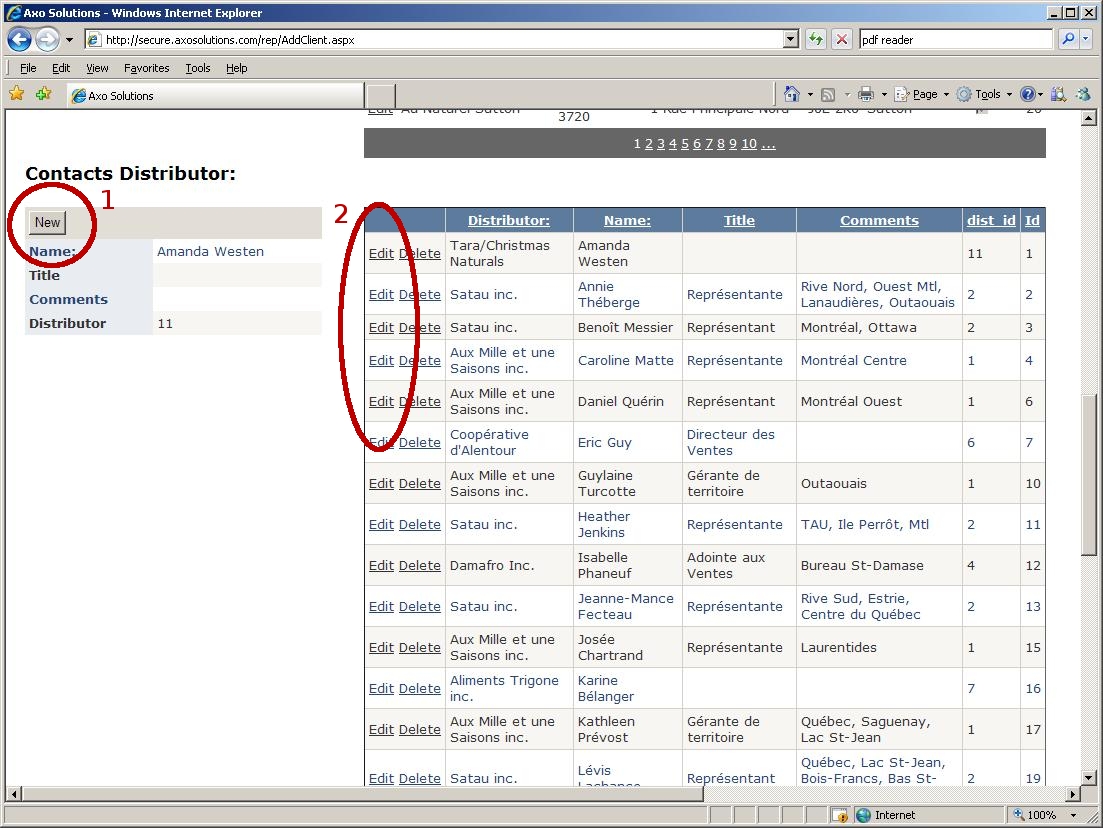Screen dimensions: 1103x828
Task: Open the Help menu in menu bar
Action: pos(236,68)
